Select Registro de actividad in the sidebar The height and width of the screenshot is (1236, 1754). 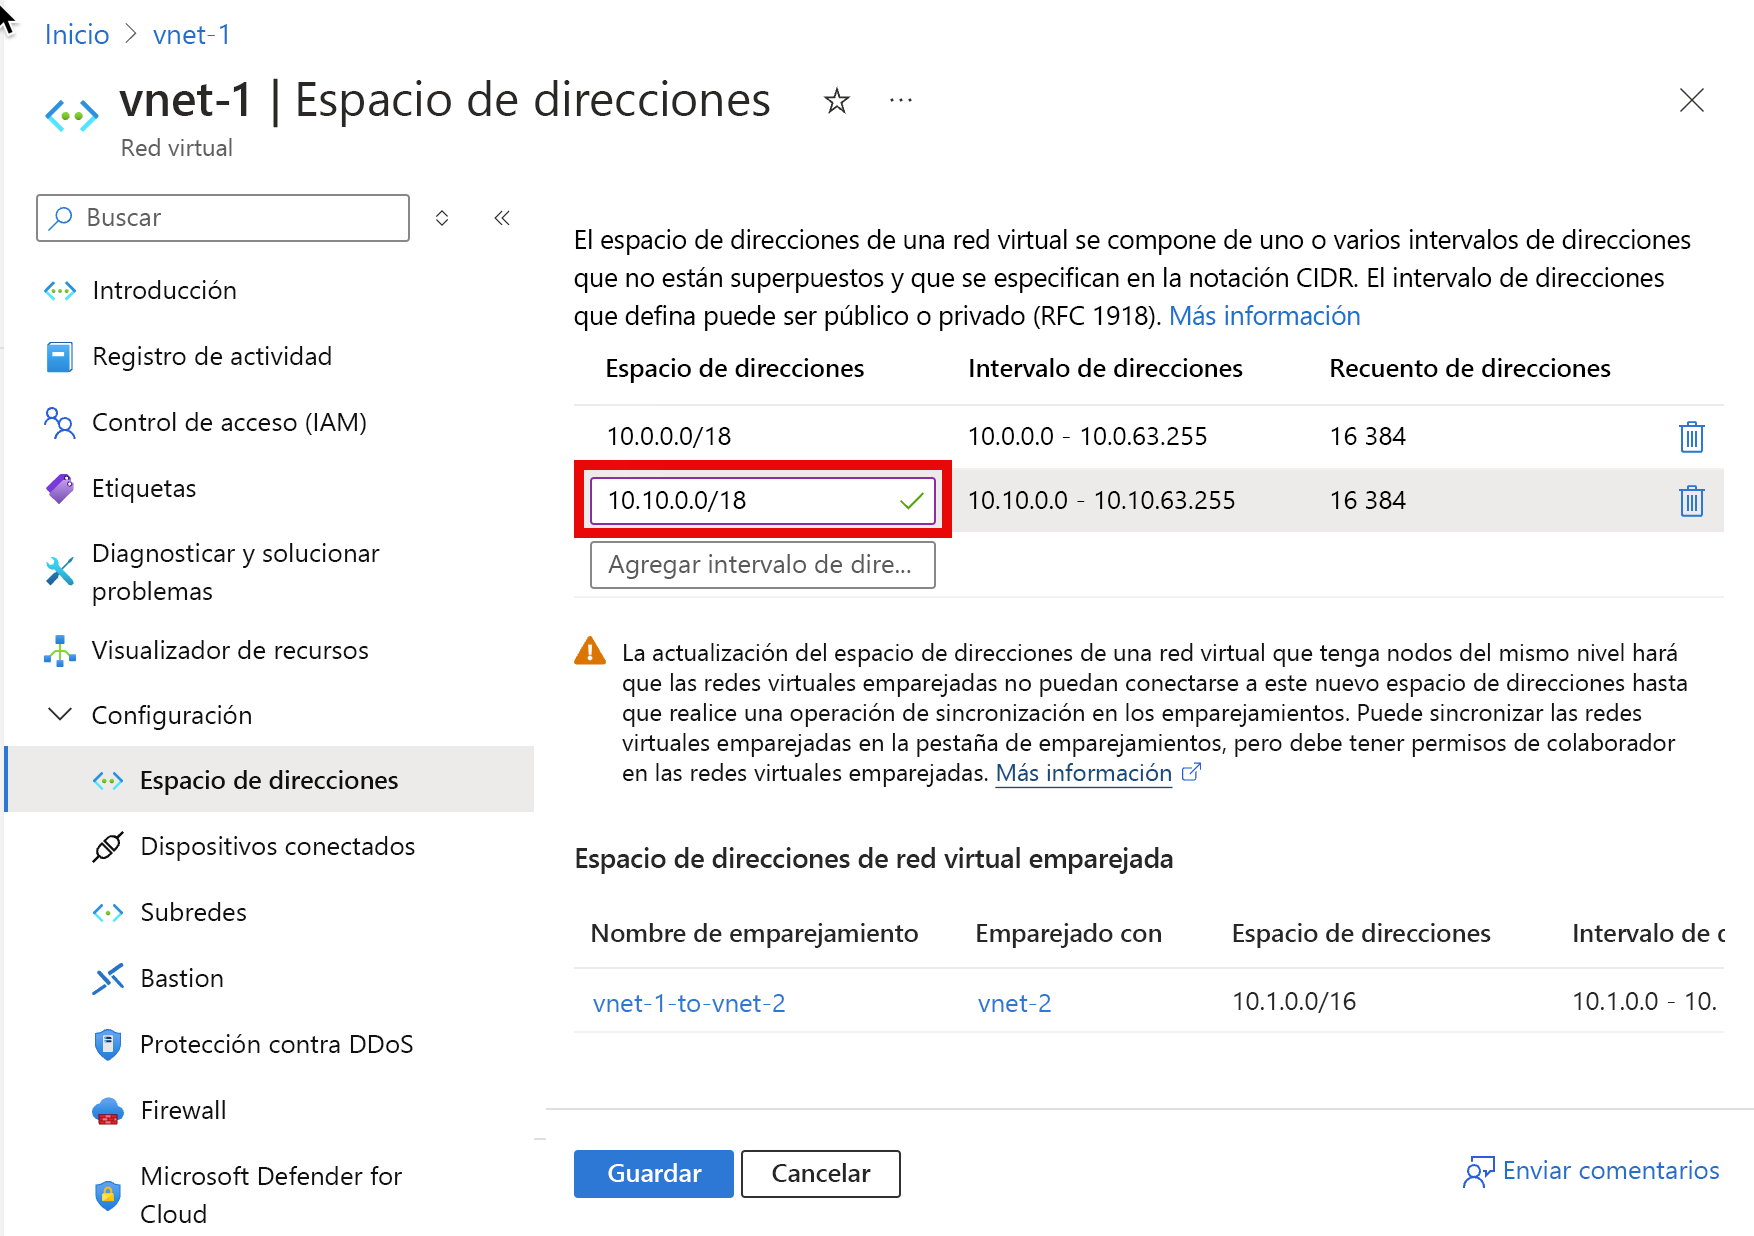211,356
